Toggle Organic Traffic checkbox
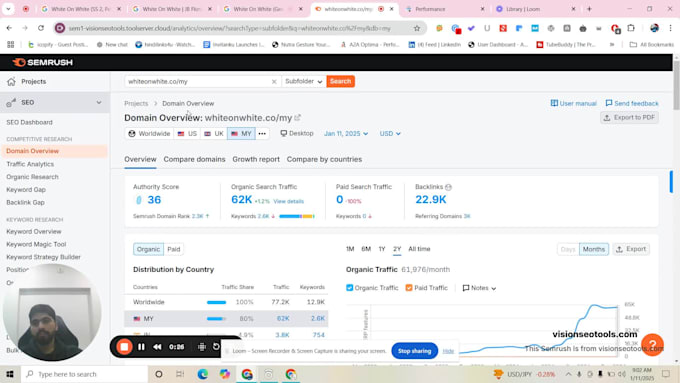 point(350,288)
